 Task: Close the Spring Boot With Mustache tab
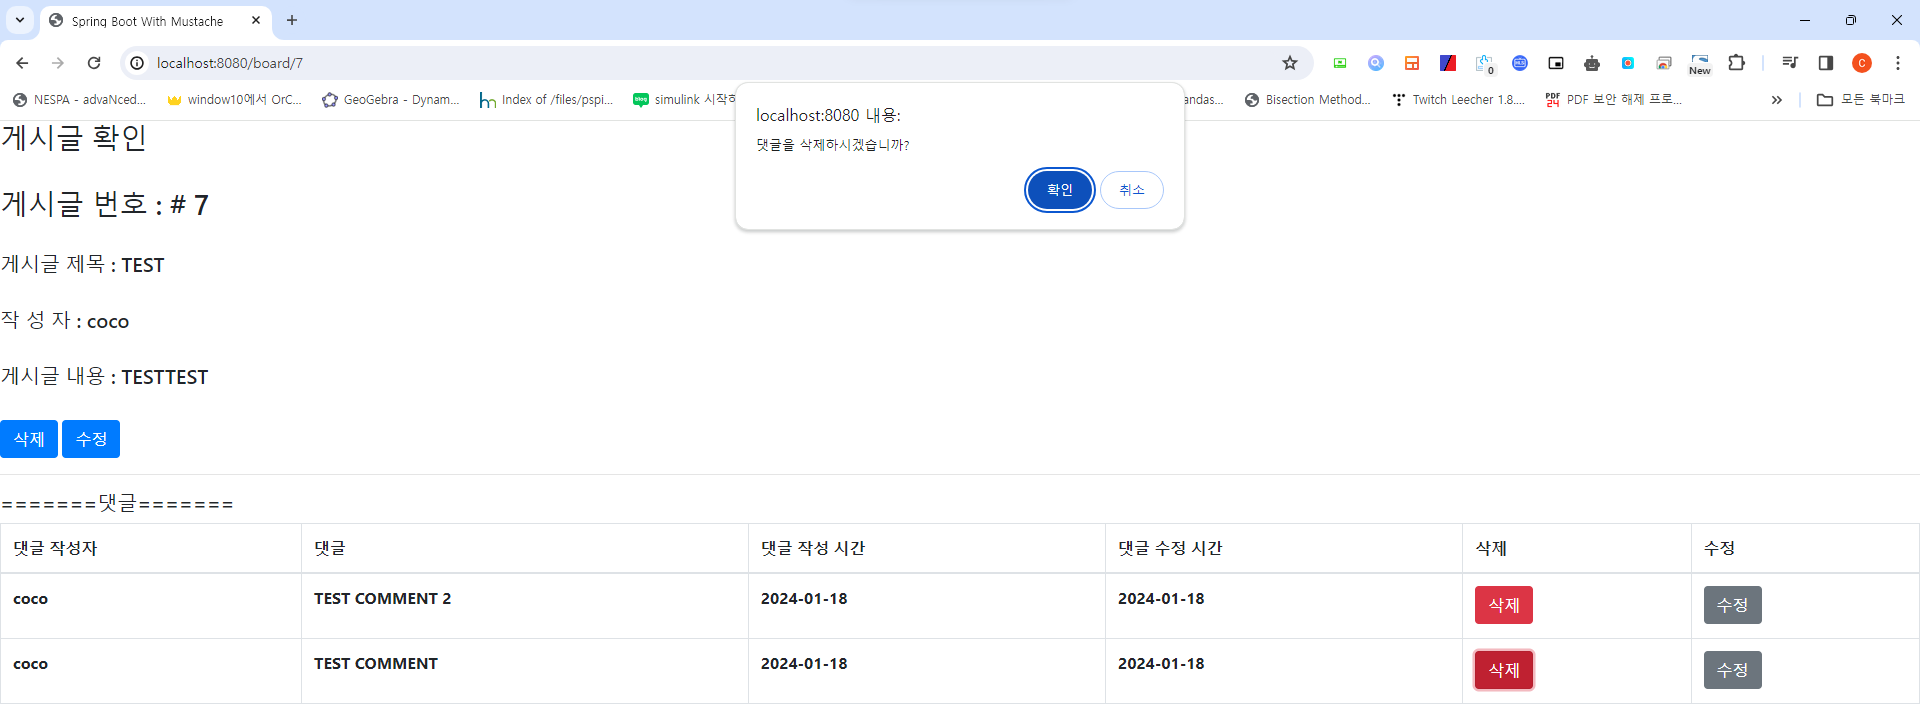(256, 20)
